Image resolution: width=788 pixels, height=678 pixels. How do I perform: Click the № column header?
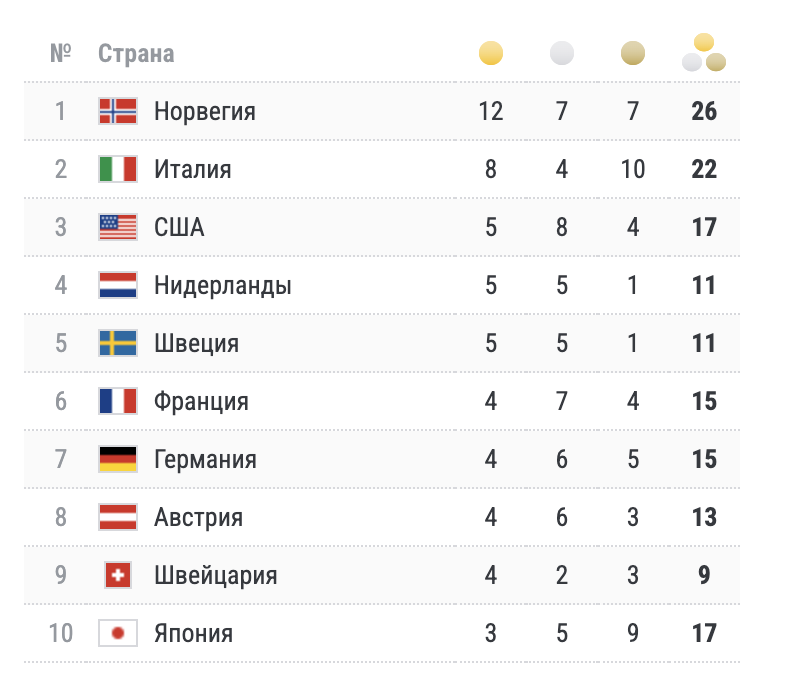61,53
